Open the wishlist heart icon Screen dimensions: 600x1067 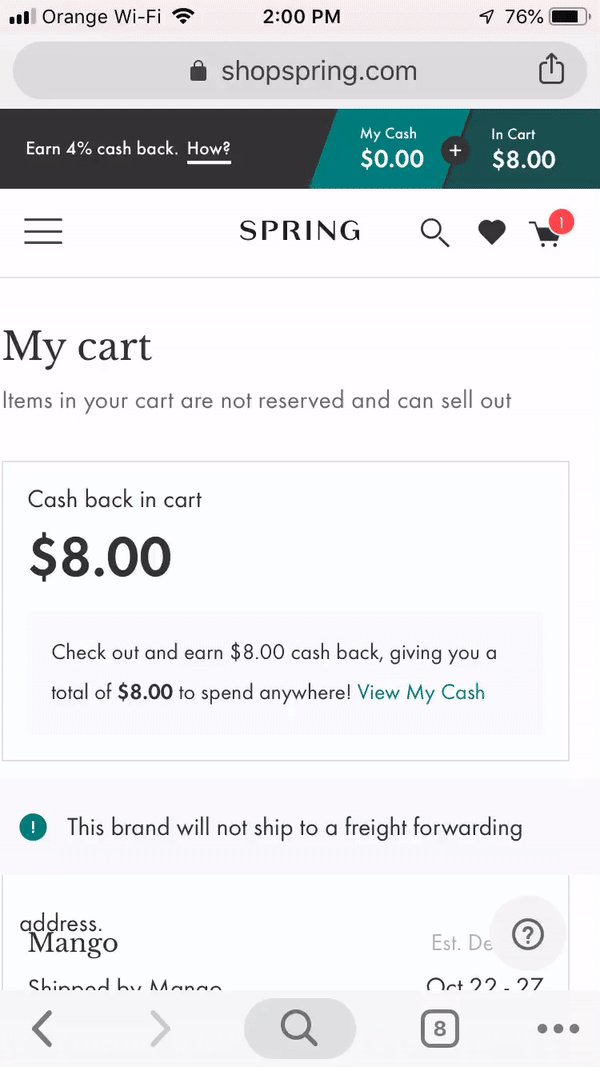tap(491, 231)
